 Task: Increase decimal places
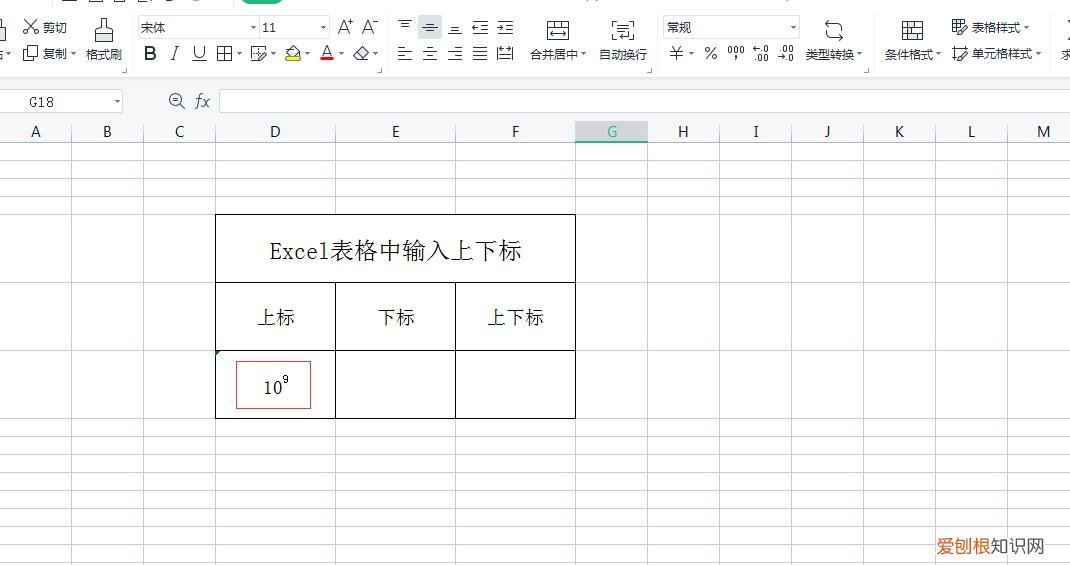(x=761, y=53)
